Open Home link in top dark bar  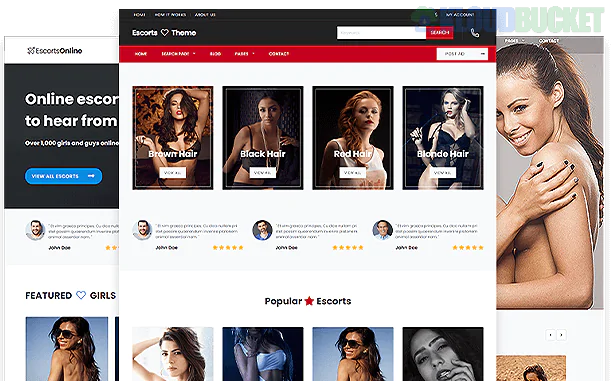(x=139, y=15)
